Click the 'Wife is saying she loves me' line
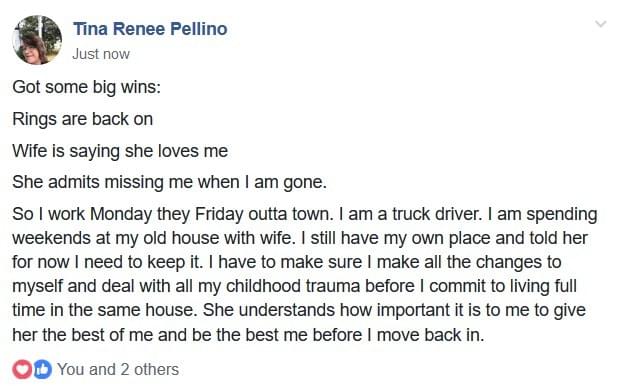 [120, 151]
